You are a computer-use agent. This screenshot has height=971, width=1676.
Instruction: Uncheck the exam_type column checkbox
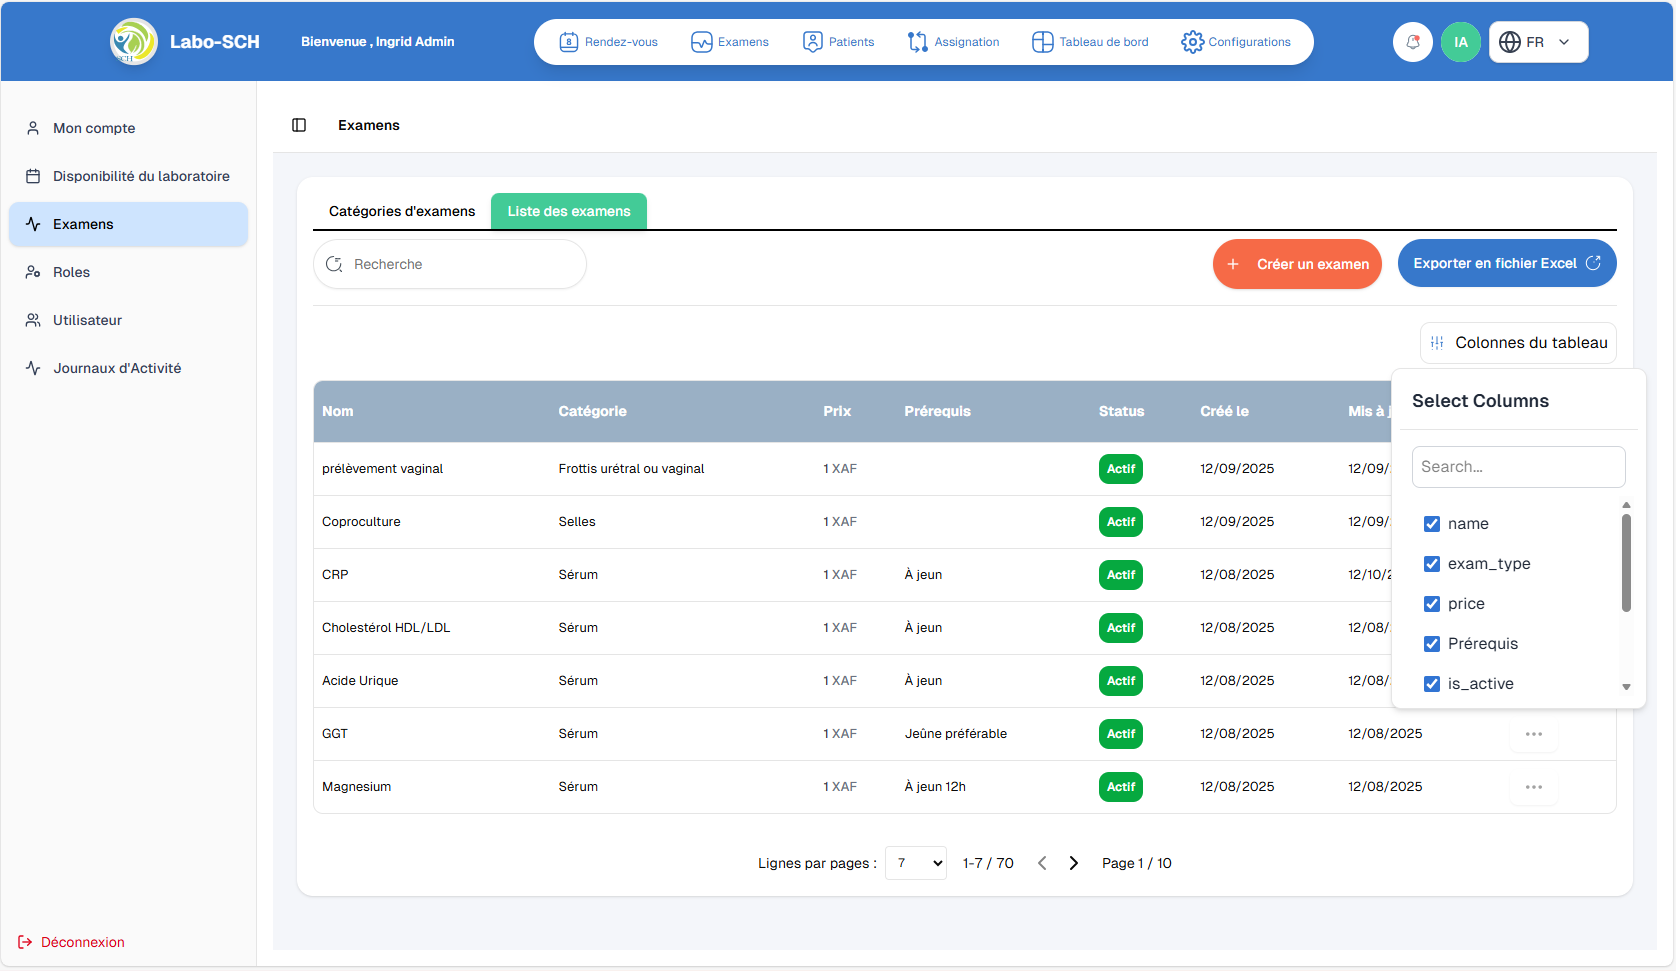(x=1432, y=564)
